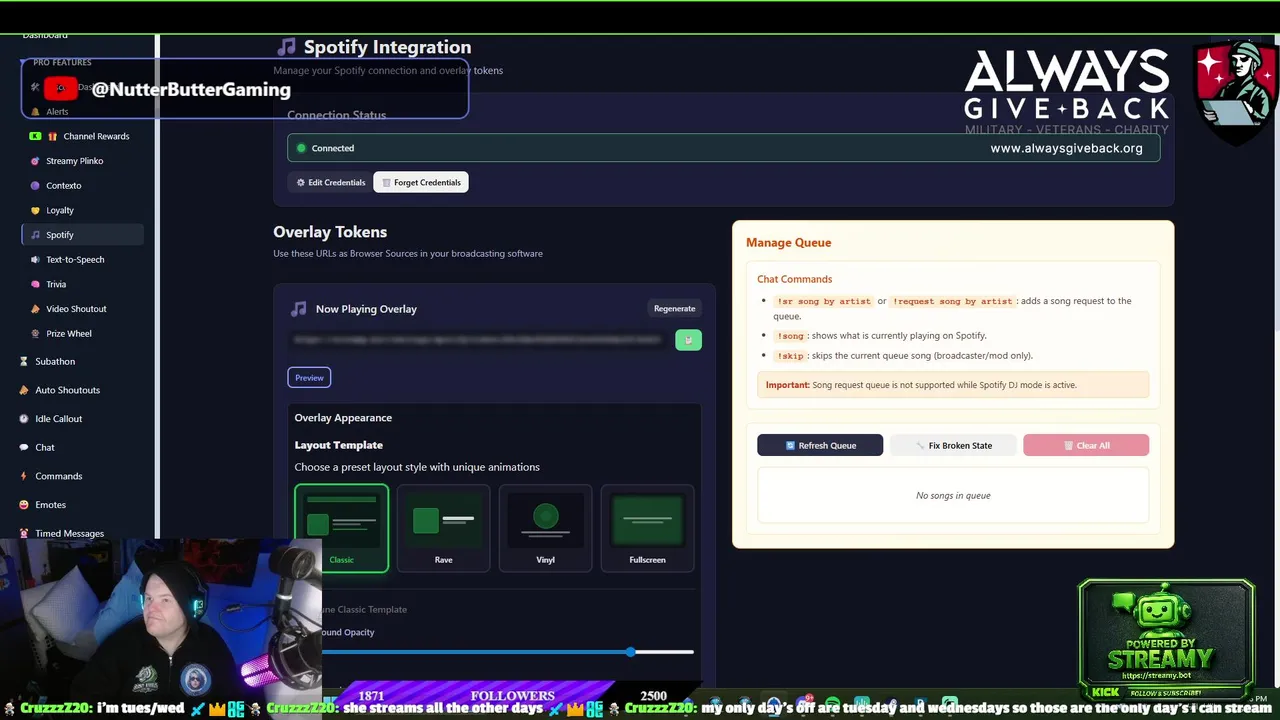
Task: Open Commands page in the sidebar
Action: pos(58,476)
